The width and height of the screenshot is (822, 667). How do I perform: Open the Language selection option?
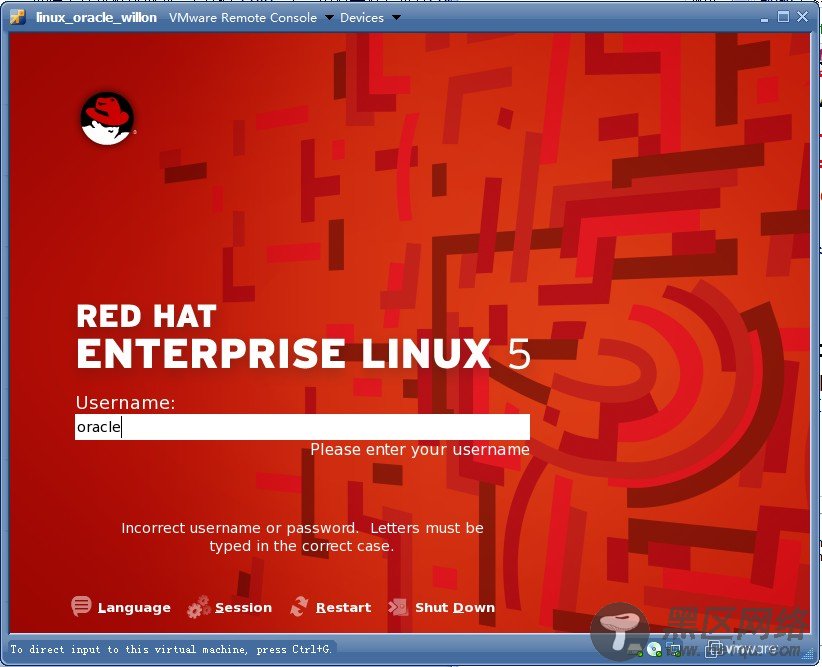[134, 608]
